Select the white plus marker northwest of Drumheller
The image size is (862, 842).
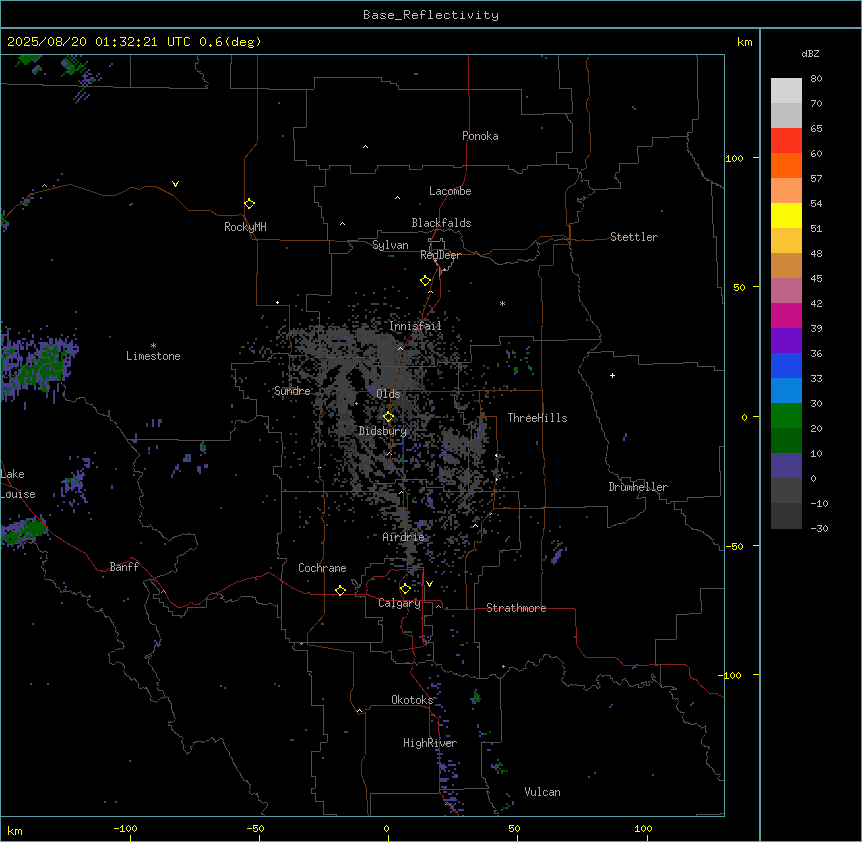click(612, 375)
